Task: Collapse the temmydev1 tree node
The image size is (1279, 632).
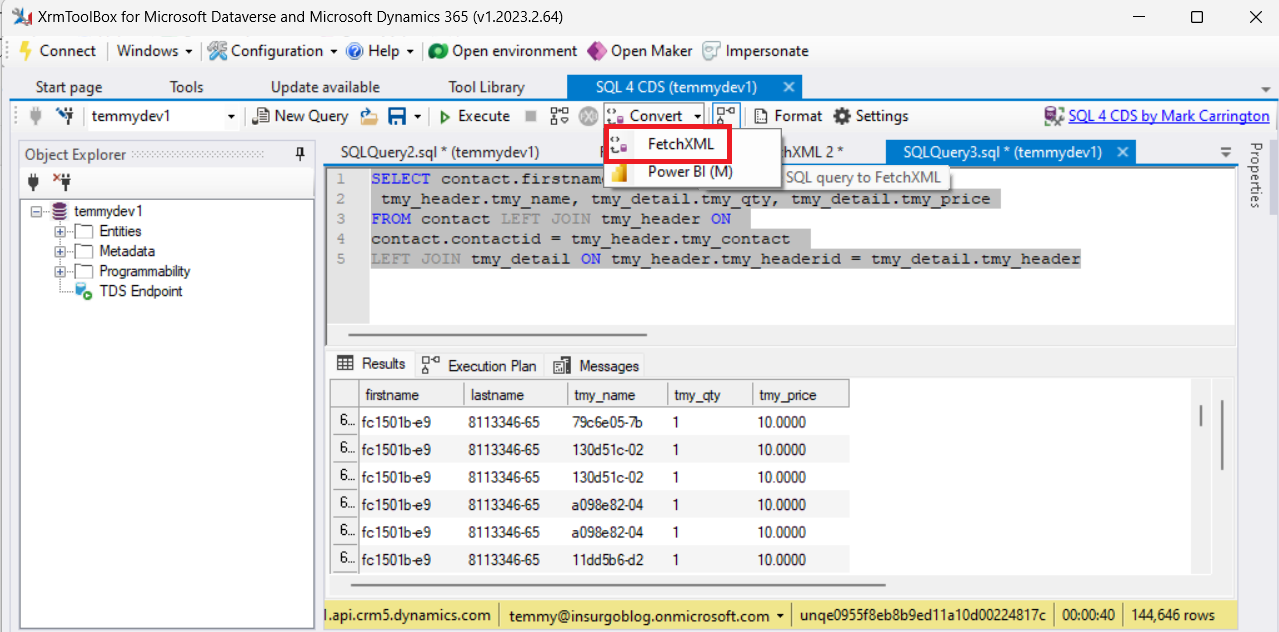Action: point(37,211)
